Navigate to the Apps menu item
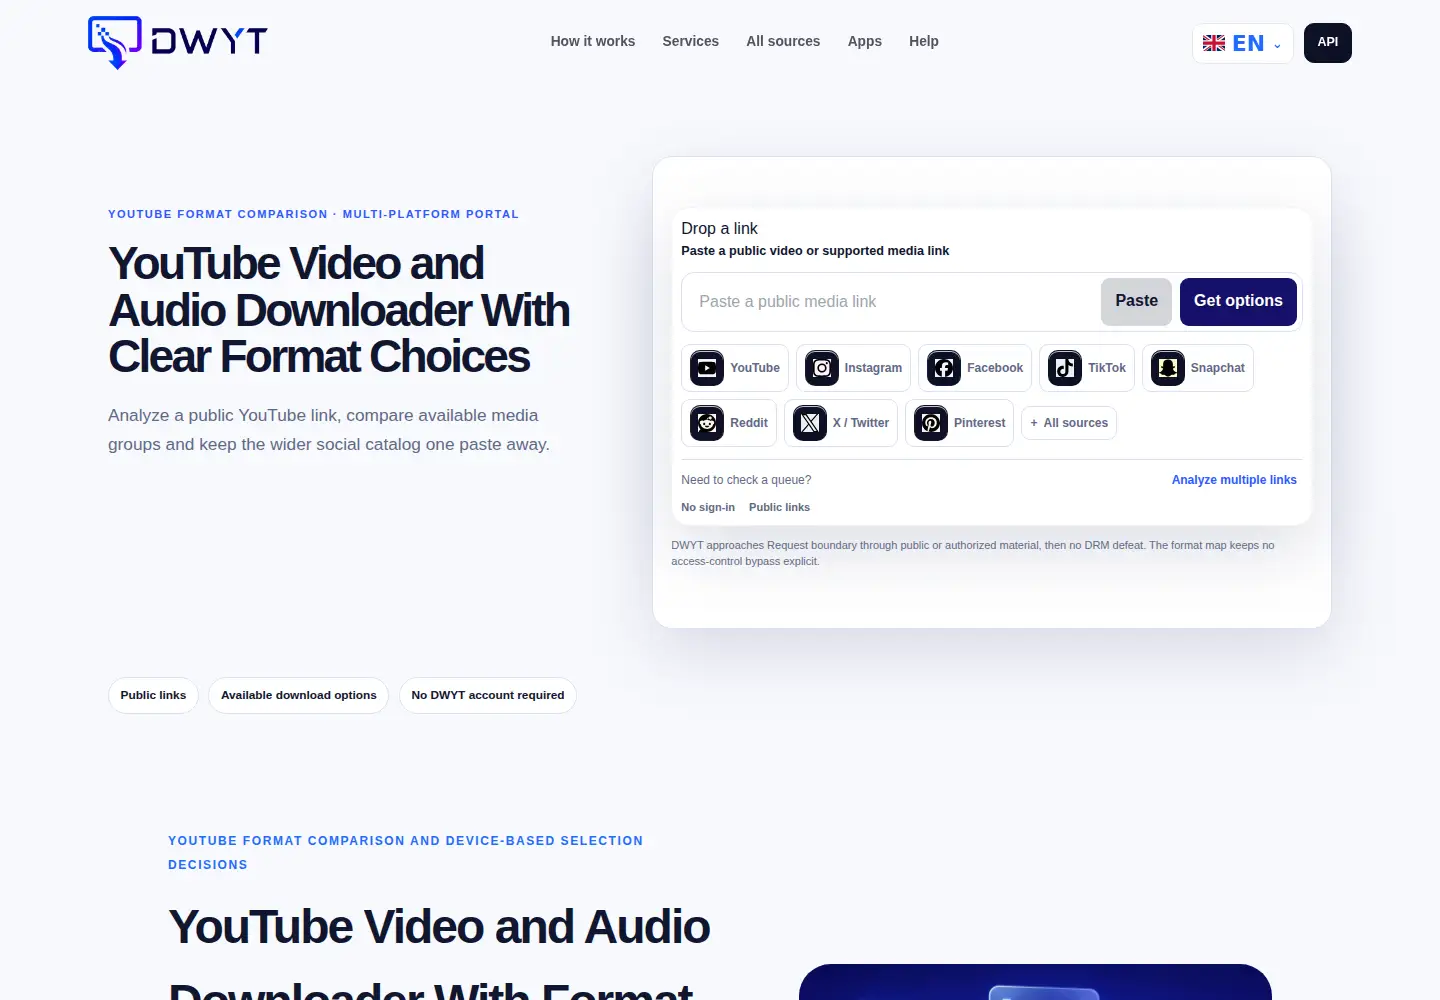Viewport: 1440px width, 1000px height. 865,41
